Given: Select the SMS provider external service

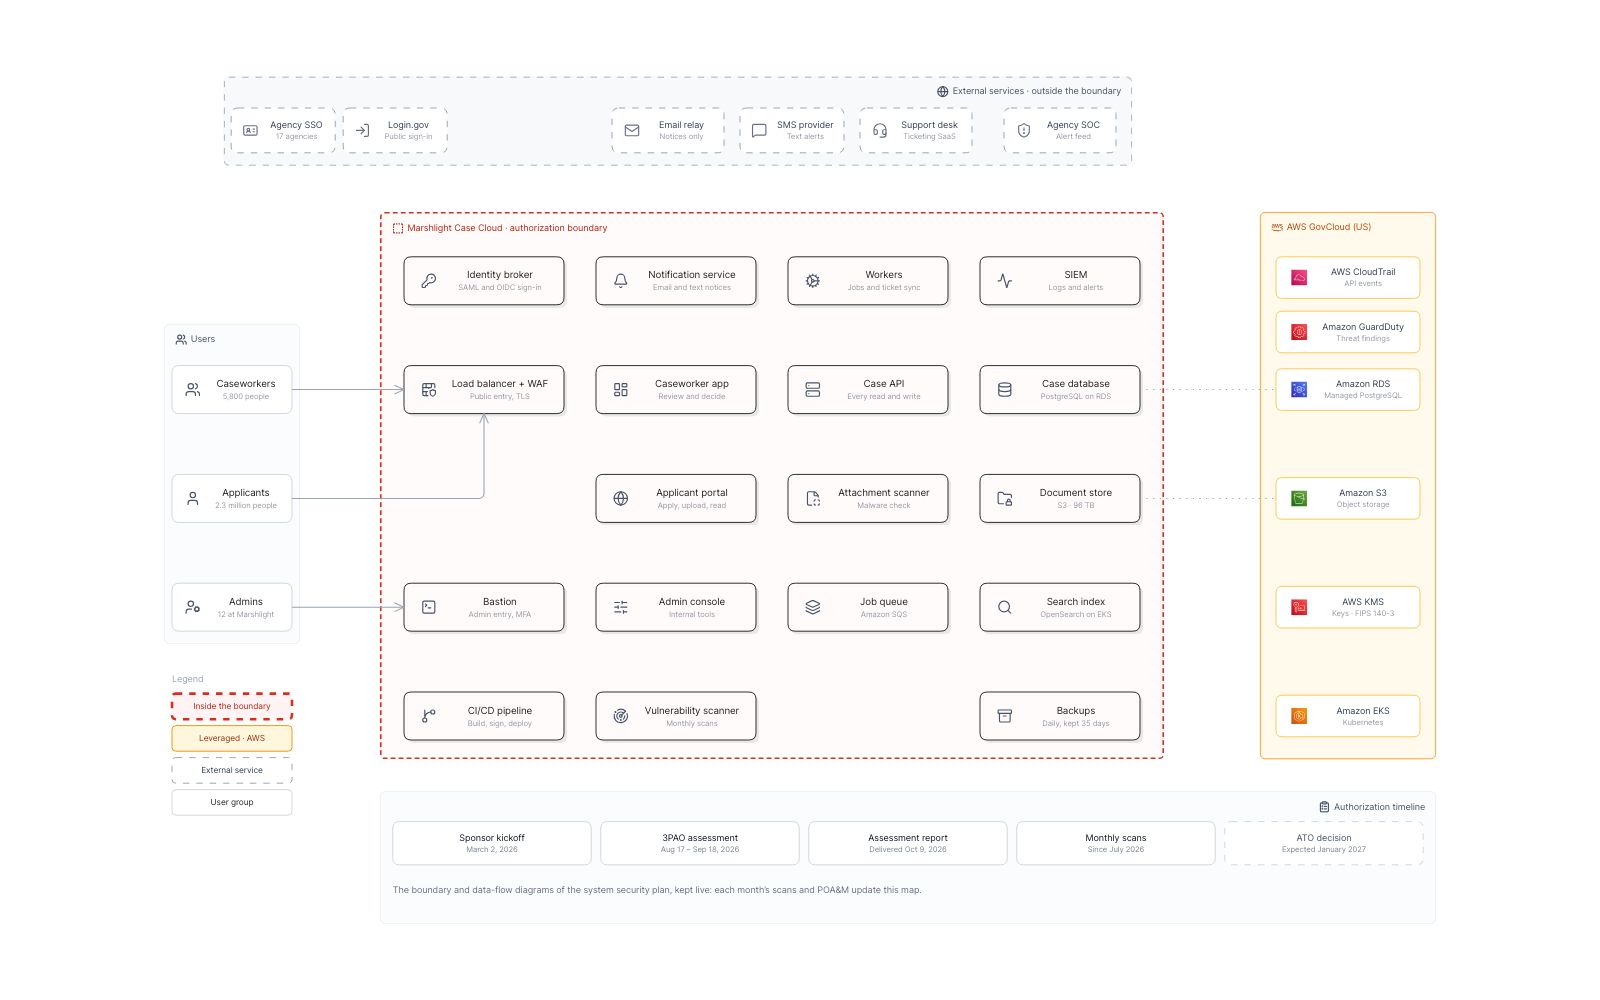Looking at the screenshot, I should (792, 131).
